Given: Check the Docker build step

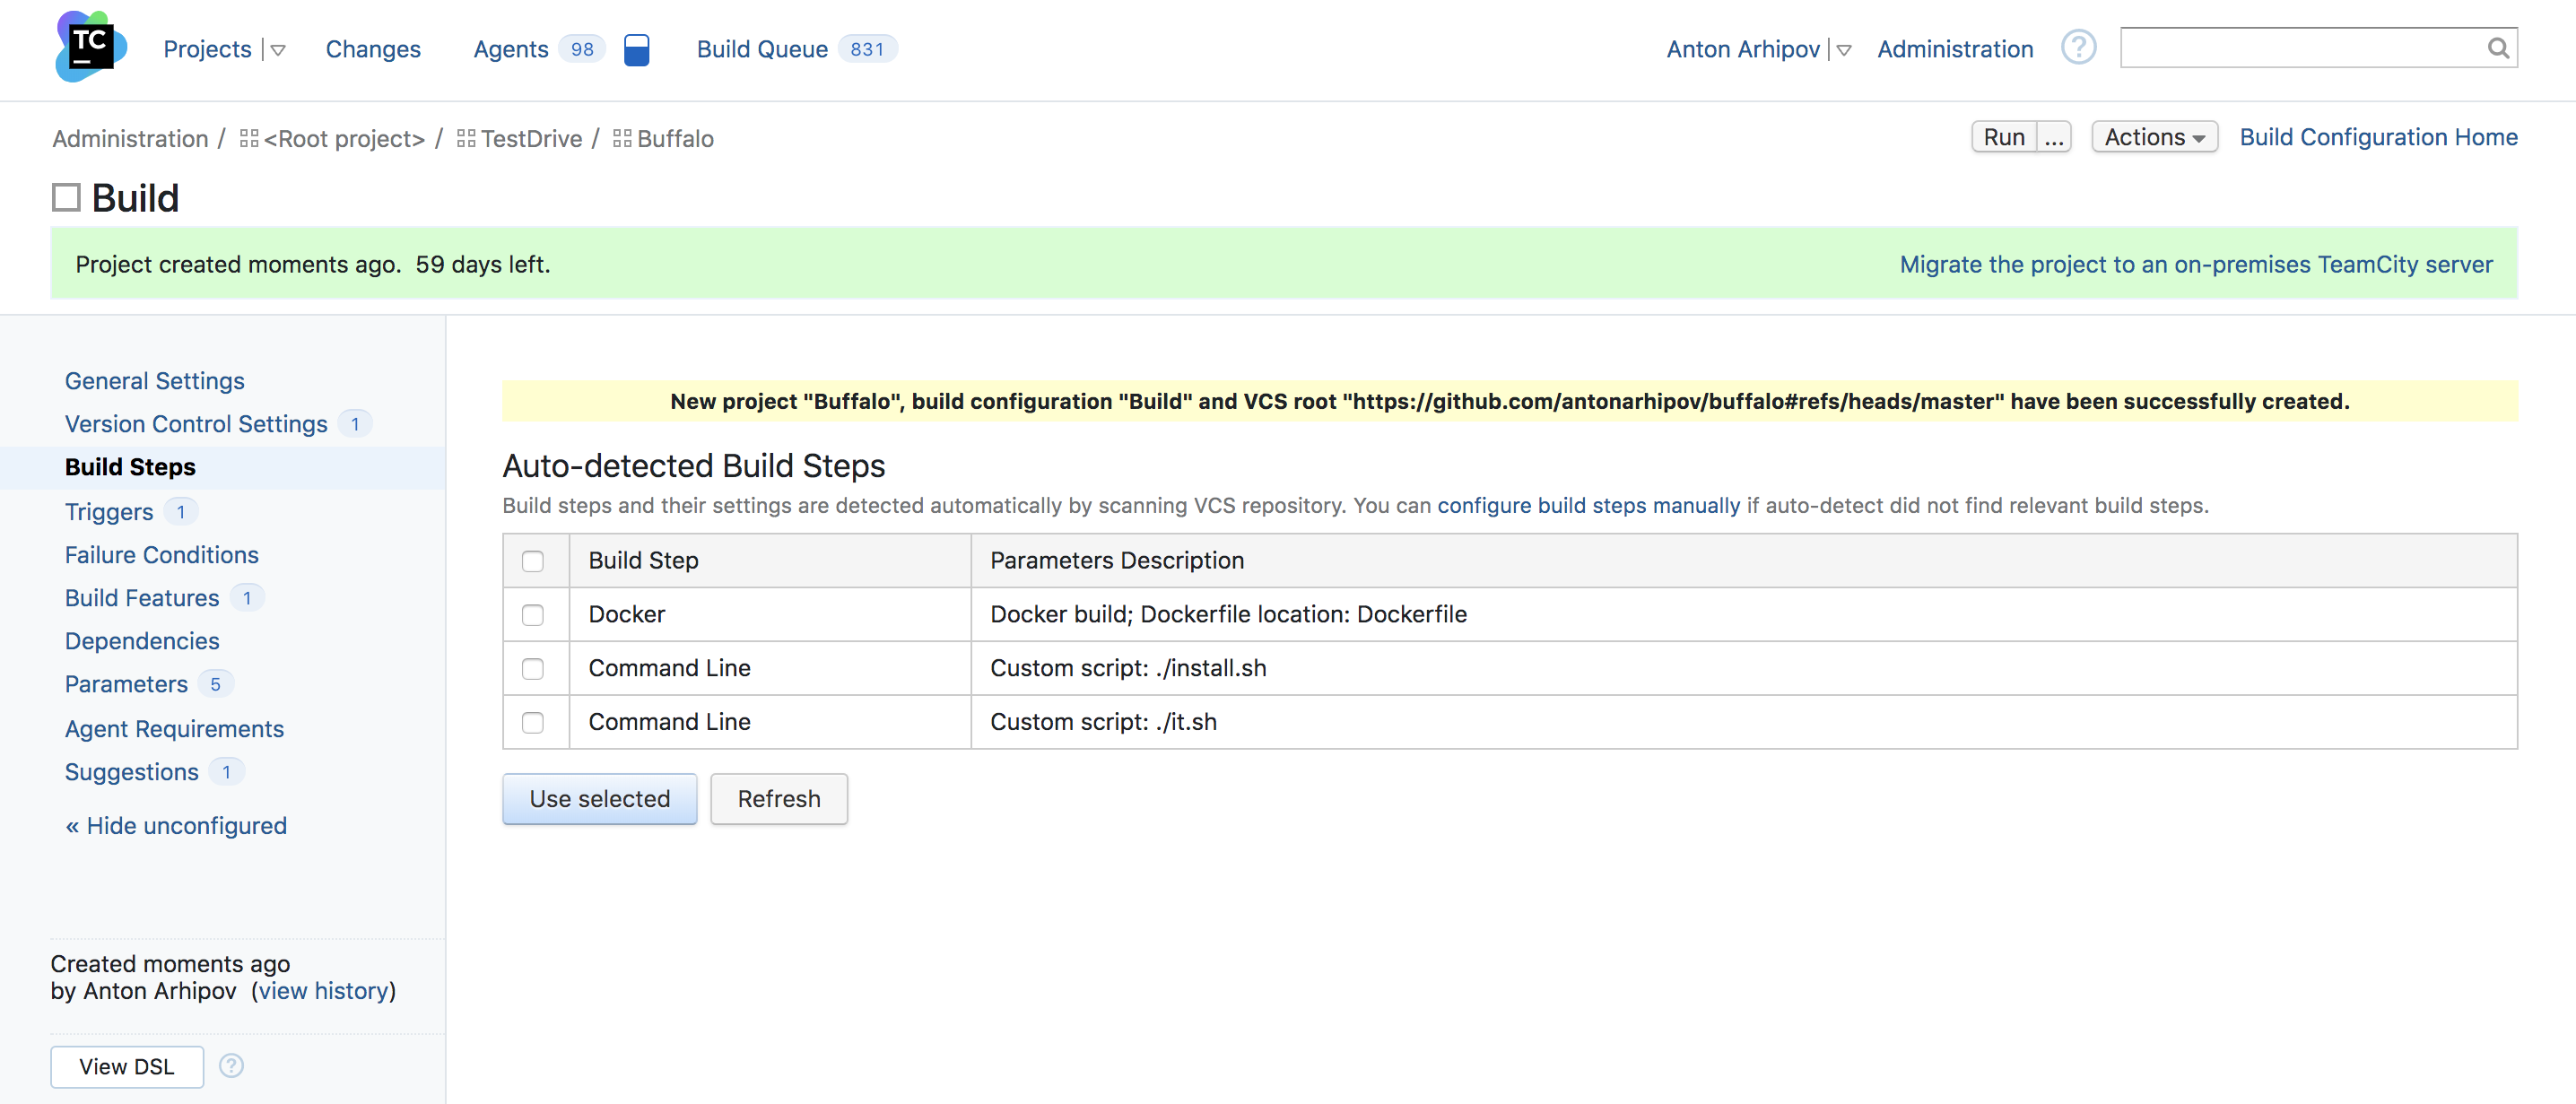Looking at the screenshot, I should (533, 615).
